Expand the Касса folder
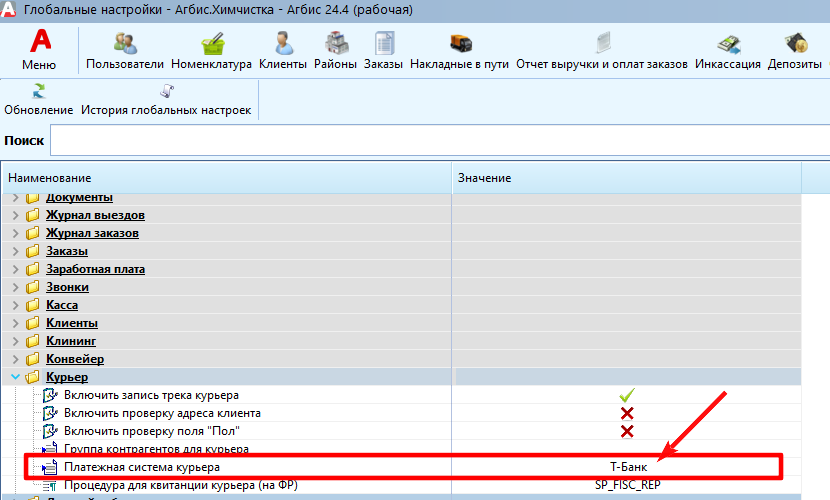The width and height of the screenshot is (830, 500). click(16, 305)
